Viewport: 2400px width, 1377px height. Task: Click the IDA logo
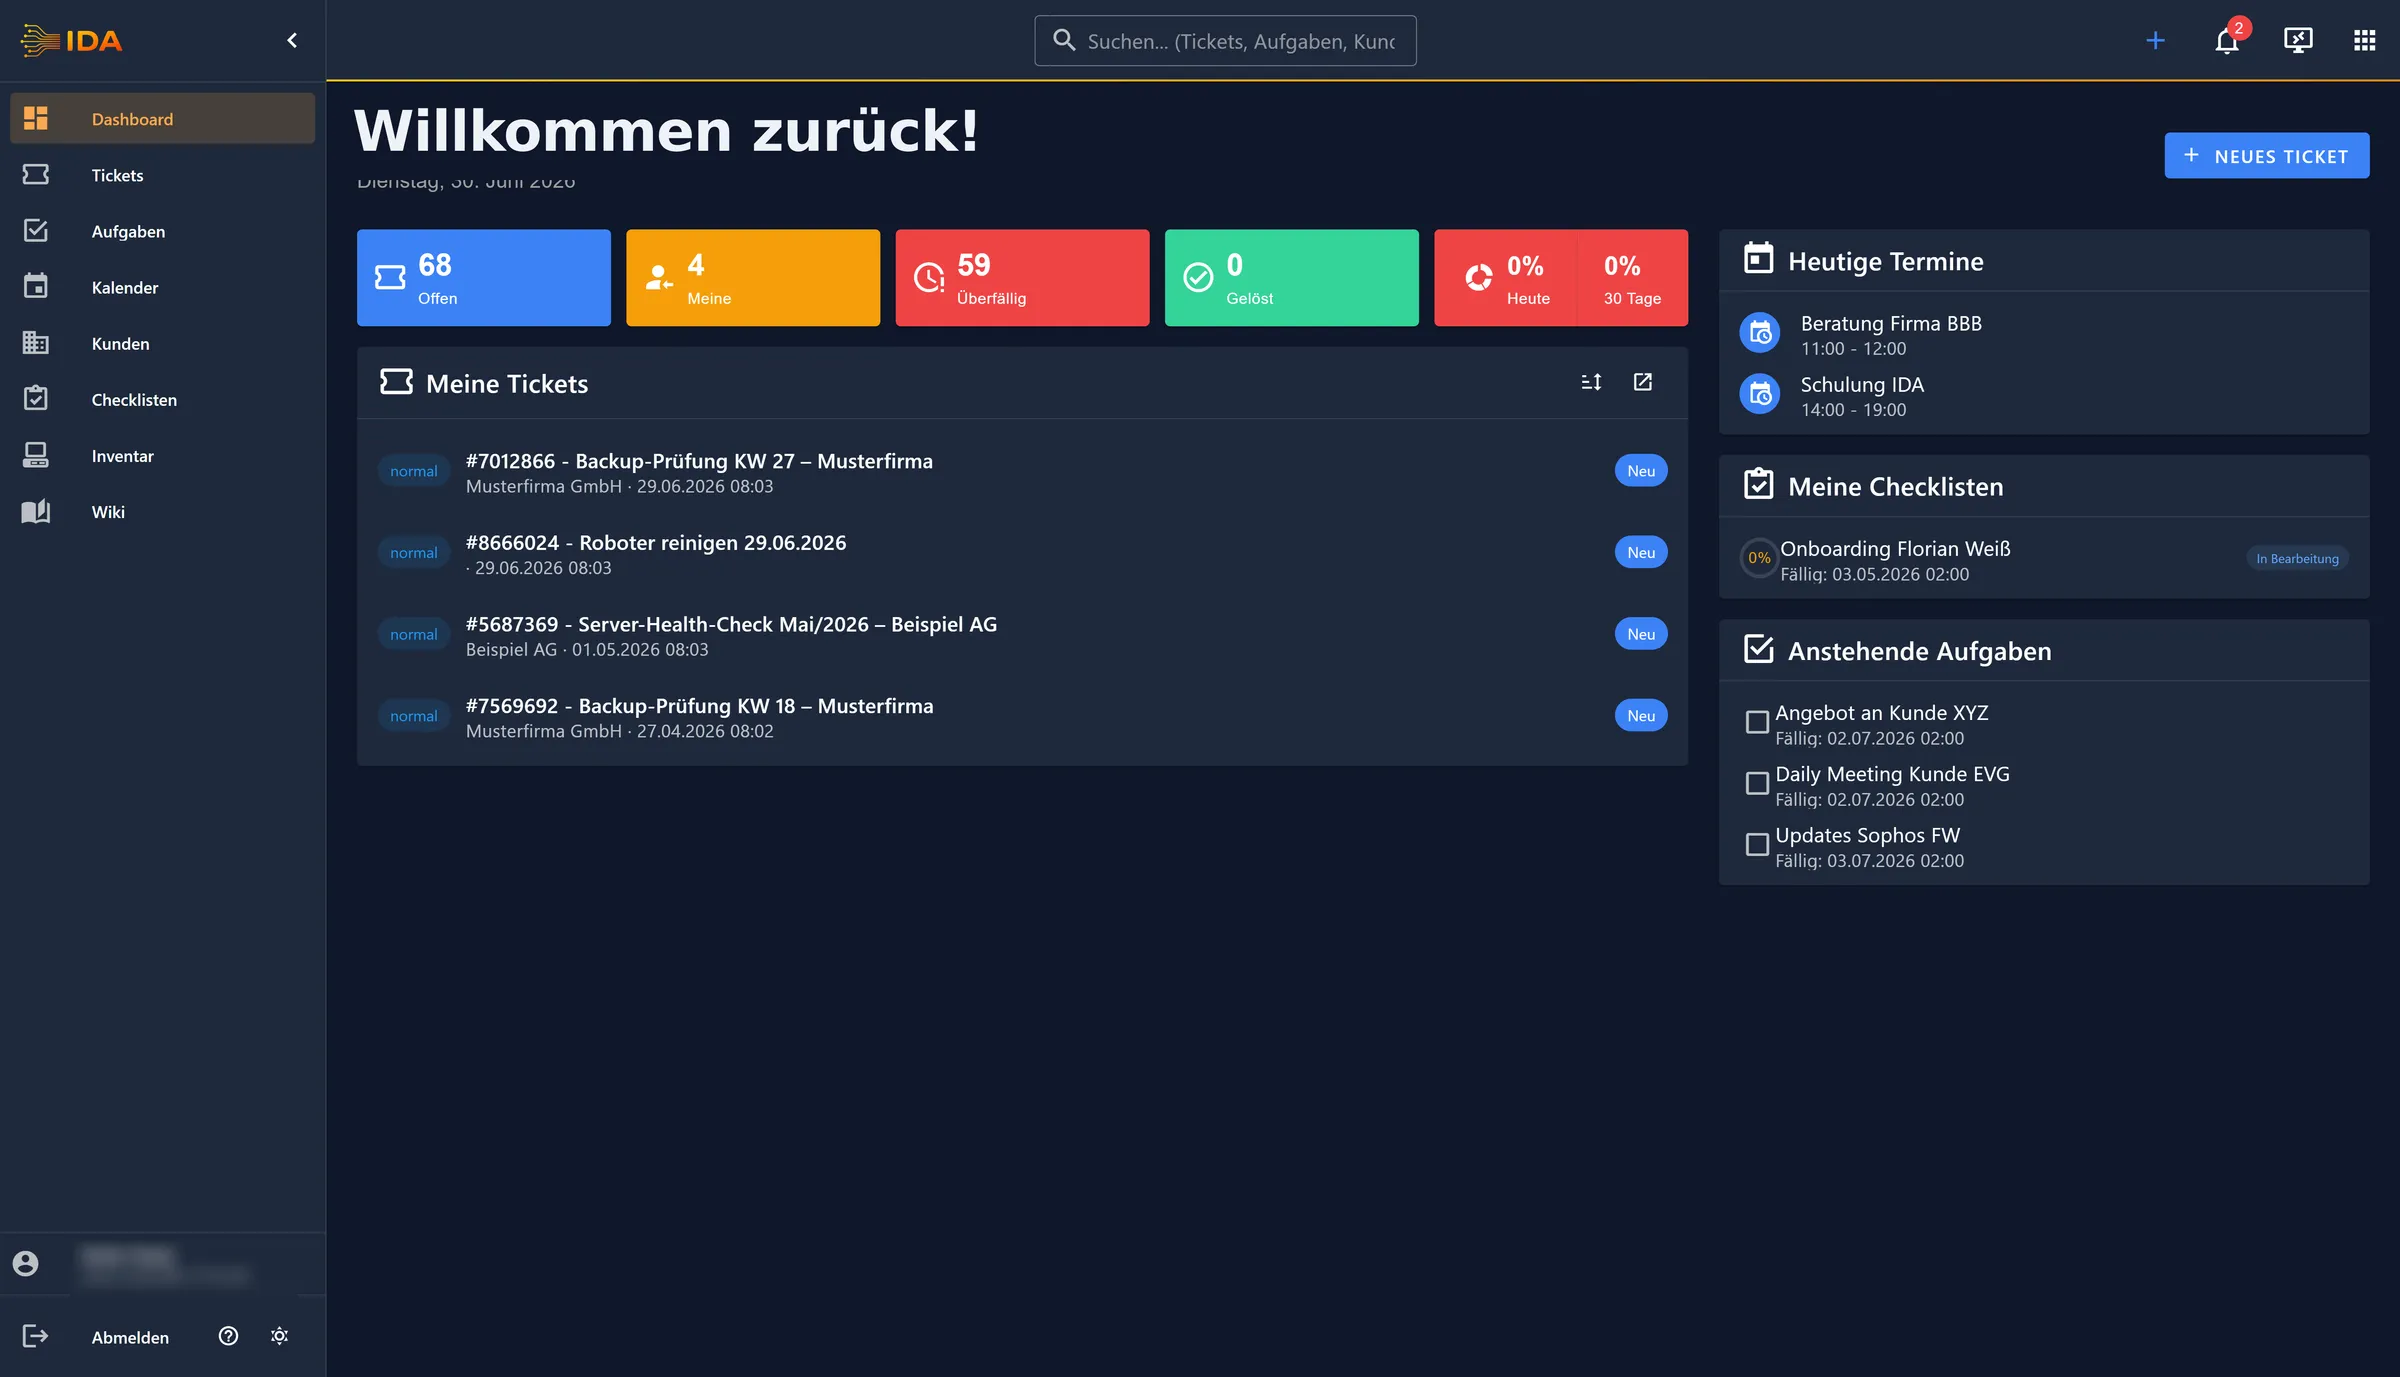pos(72,40)
